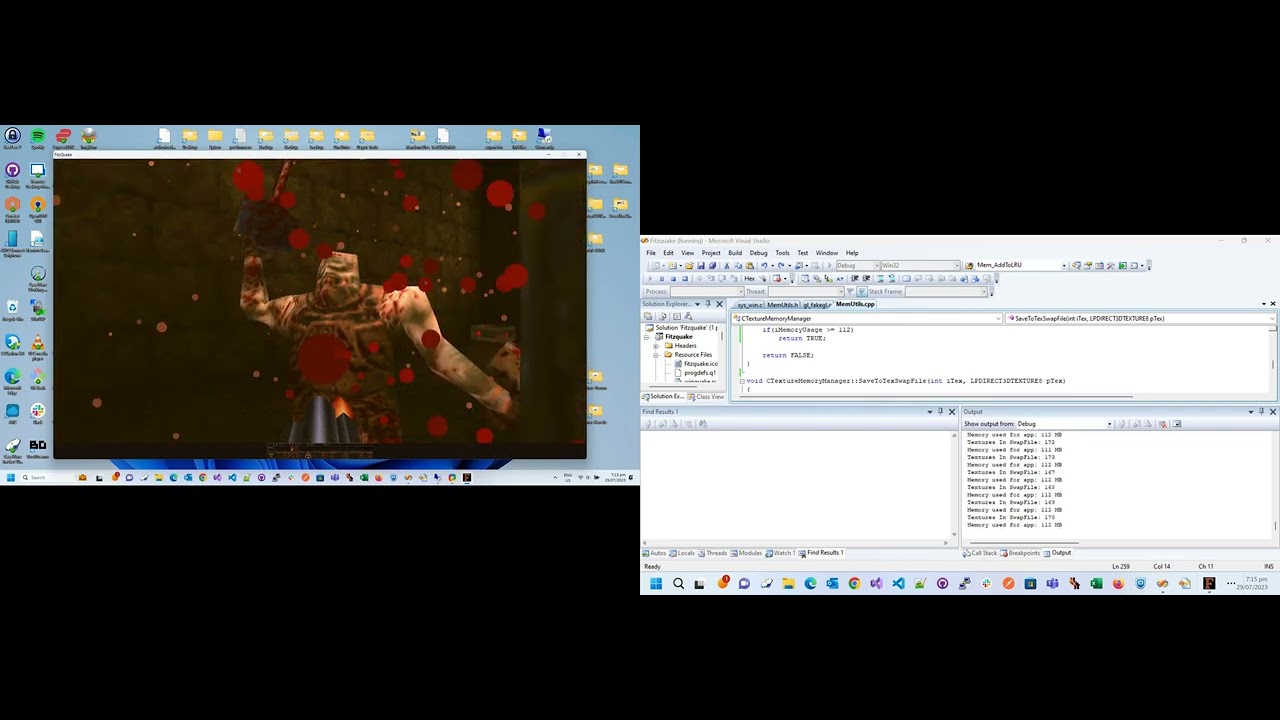
Task: Click the Undo arrow icon in toolbar
Action: pos(764,265)
